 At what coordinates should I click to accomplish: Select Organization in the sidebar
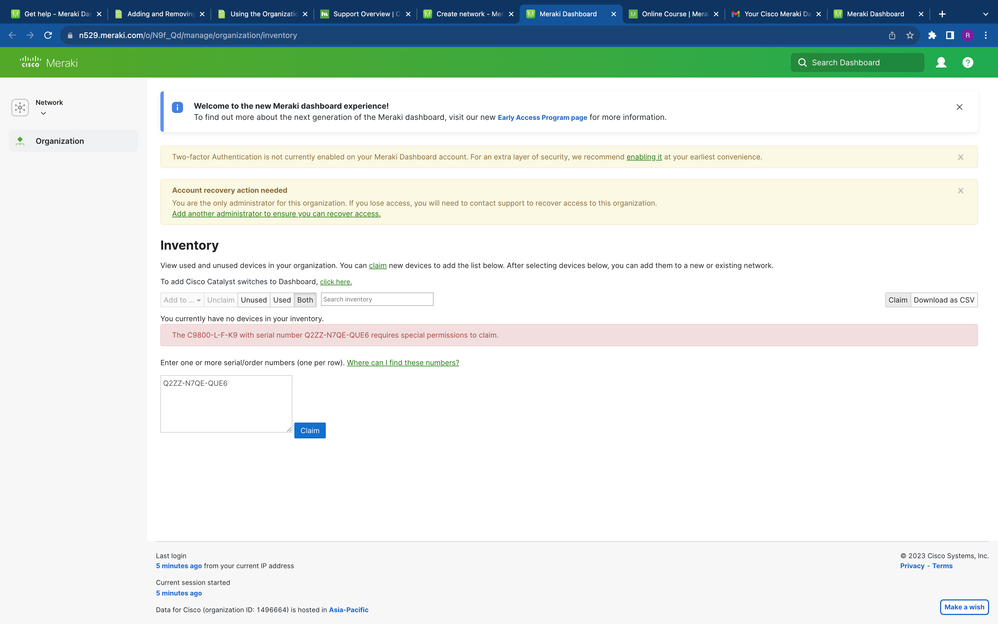(x=73, y=141)
